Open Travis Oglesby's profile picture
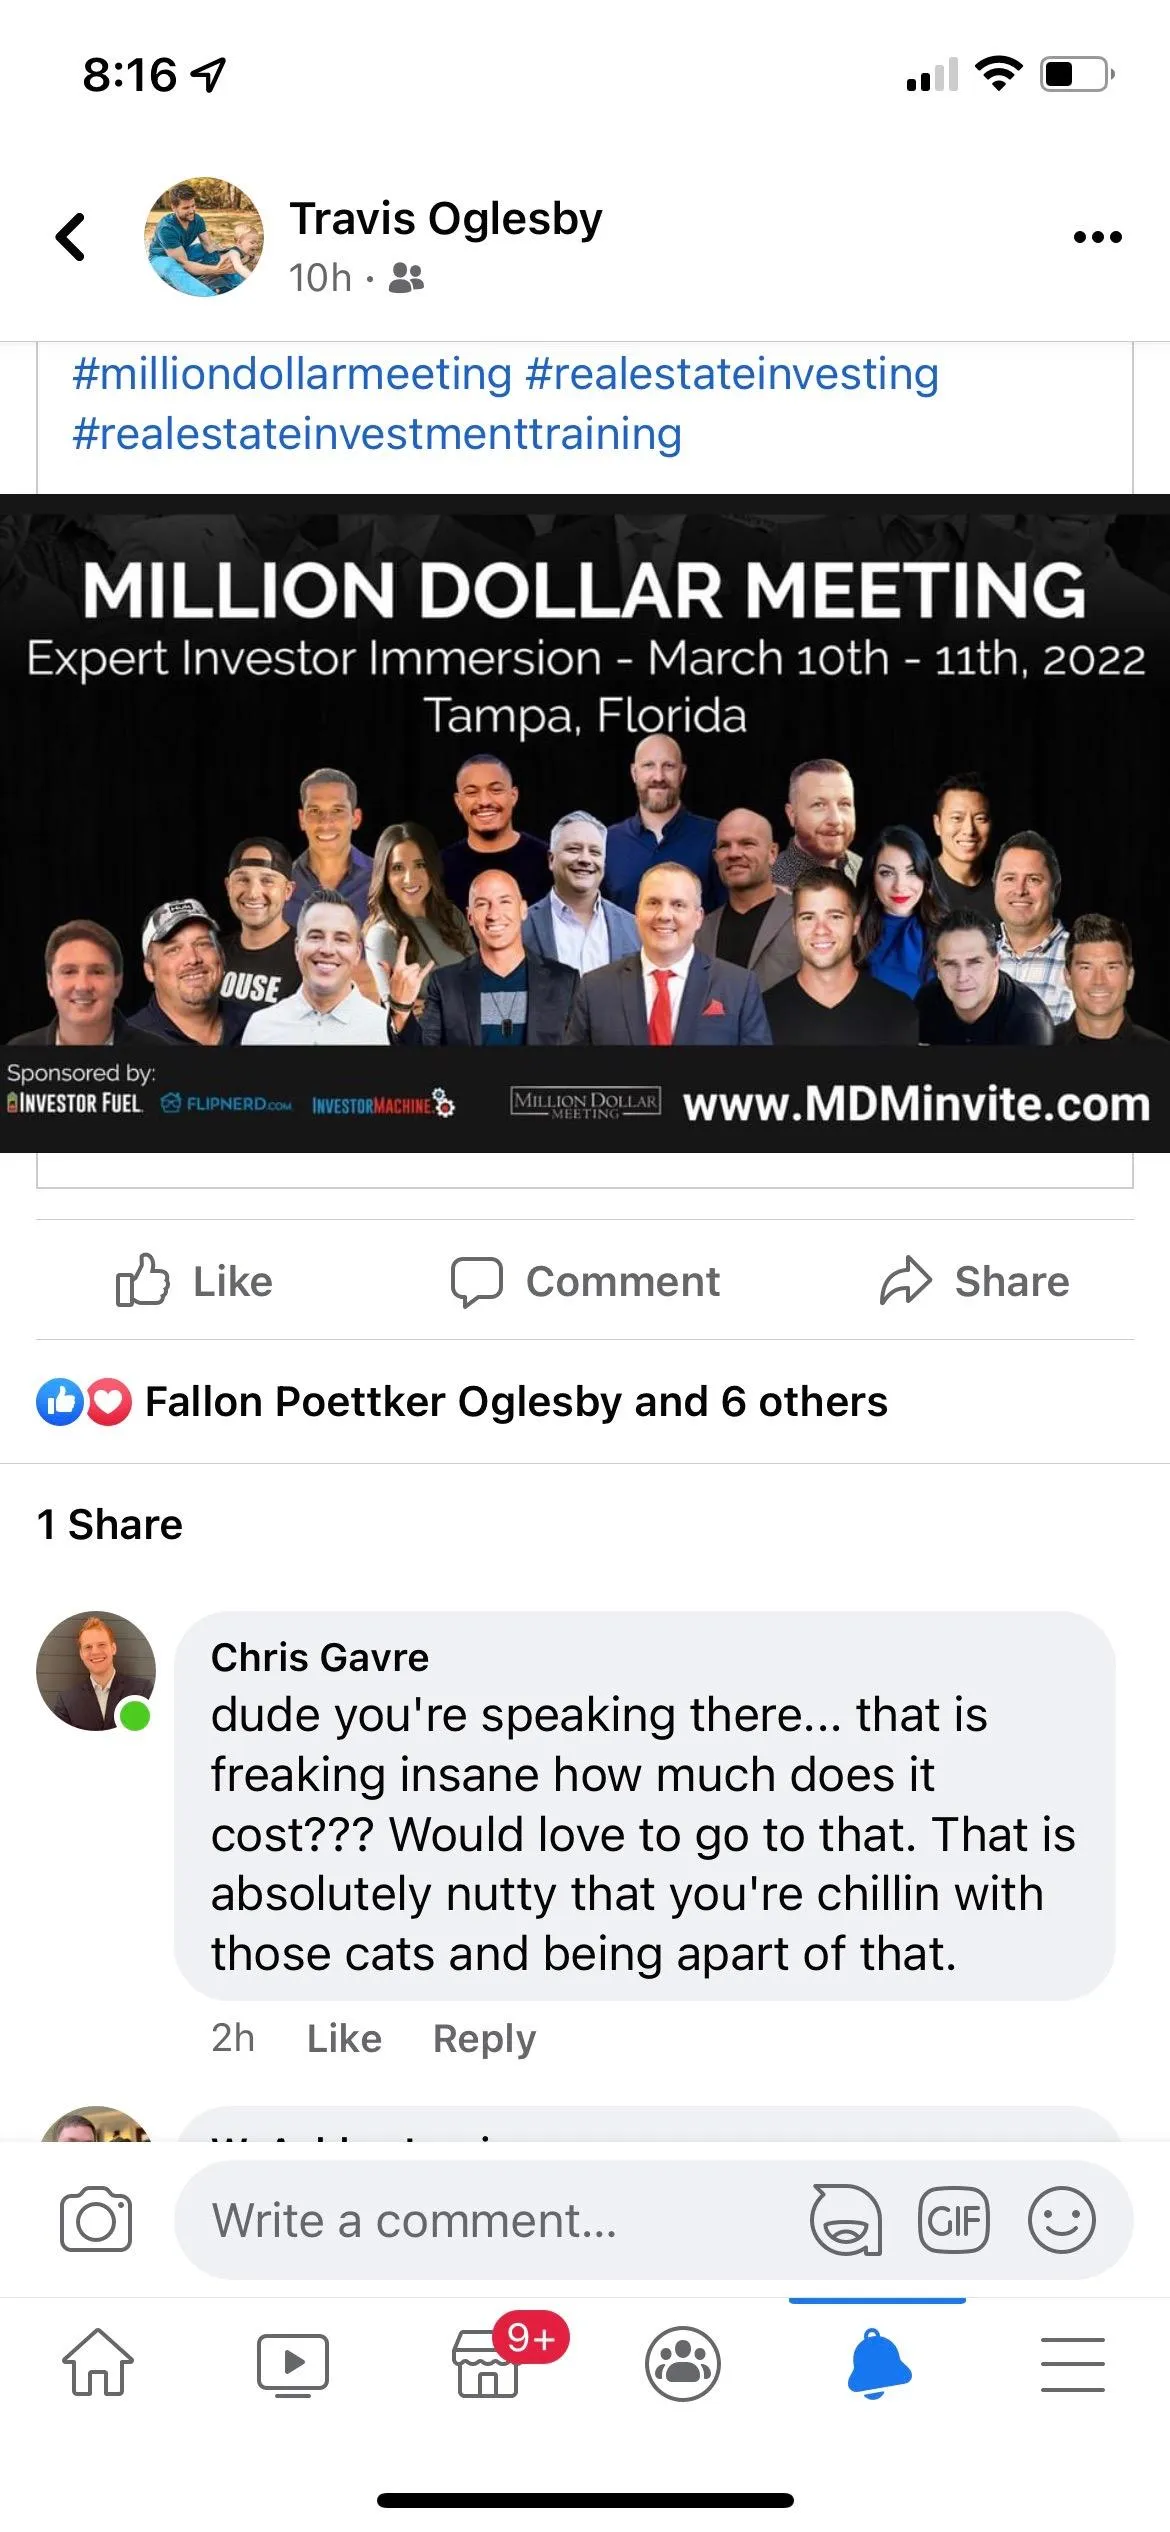This screenshot has height=2532, width=1170. [204, 237]
